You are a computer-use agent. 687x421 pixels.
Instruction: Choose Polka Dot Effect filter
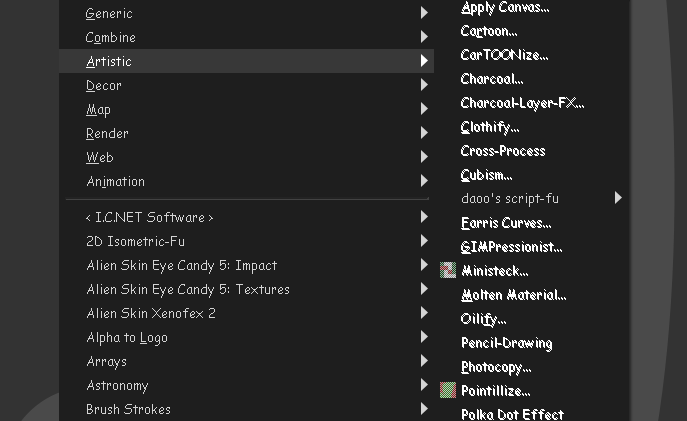(512, 414)
